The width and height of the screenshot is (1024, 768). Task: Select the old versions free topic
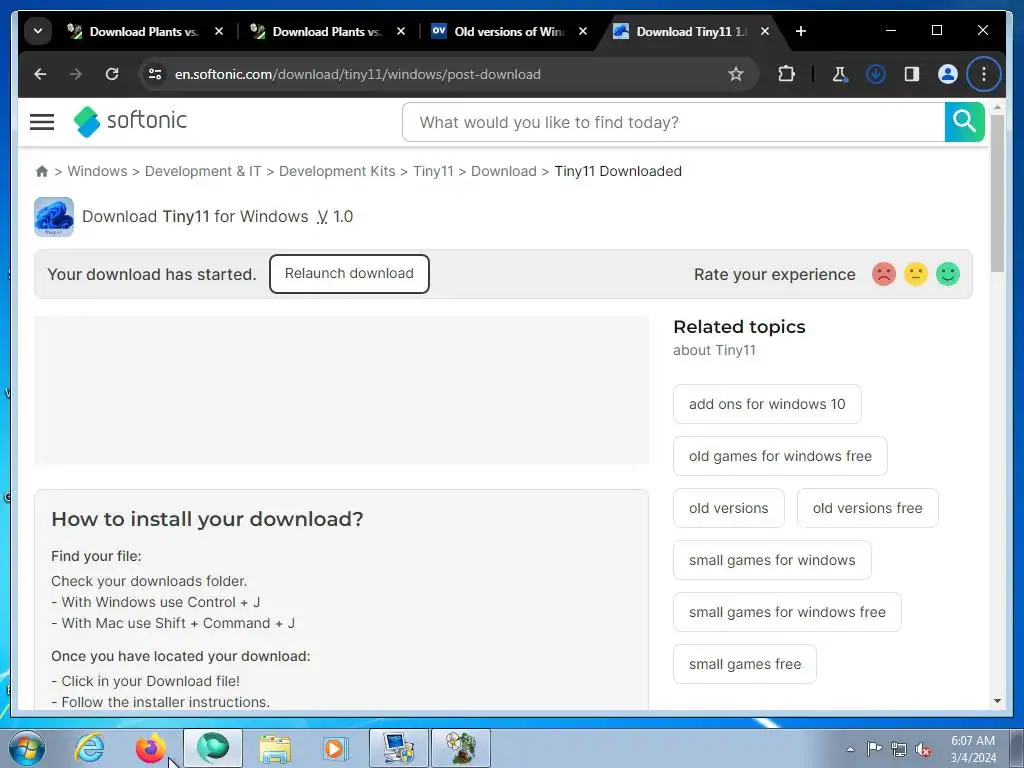[868, 508]
